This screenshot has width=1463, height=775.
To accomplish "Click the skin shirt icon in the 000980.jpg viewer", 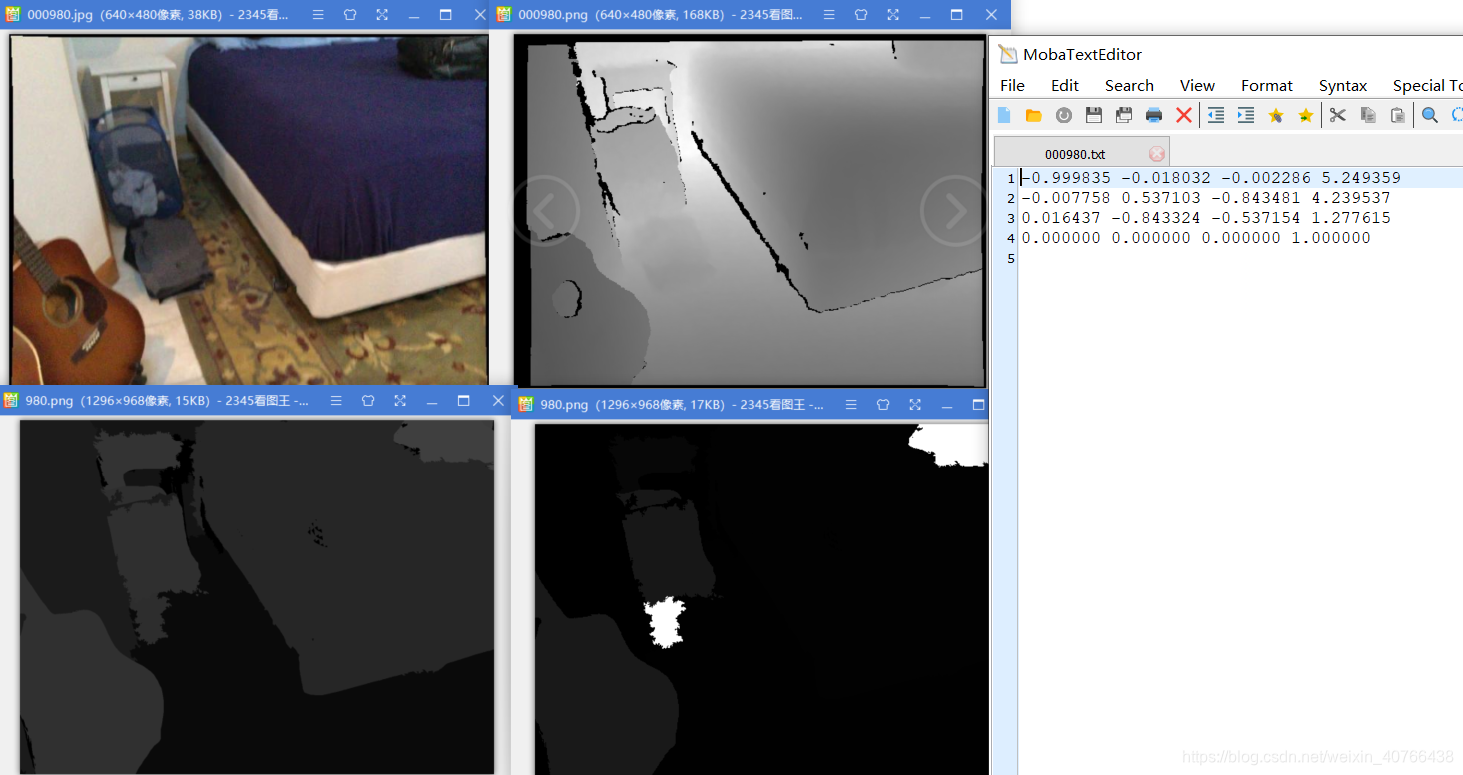I will click(x=350, y=15).
